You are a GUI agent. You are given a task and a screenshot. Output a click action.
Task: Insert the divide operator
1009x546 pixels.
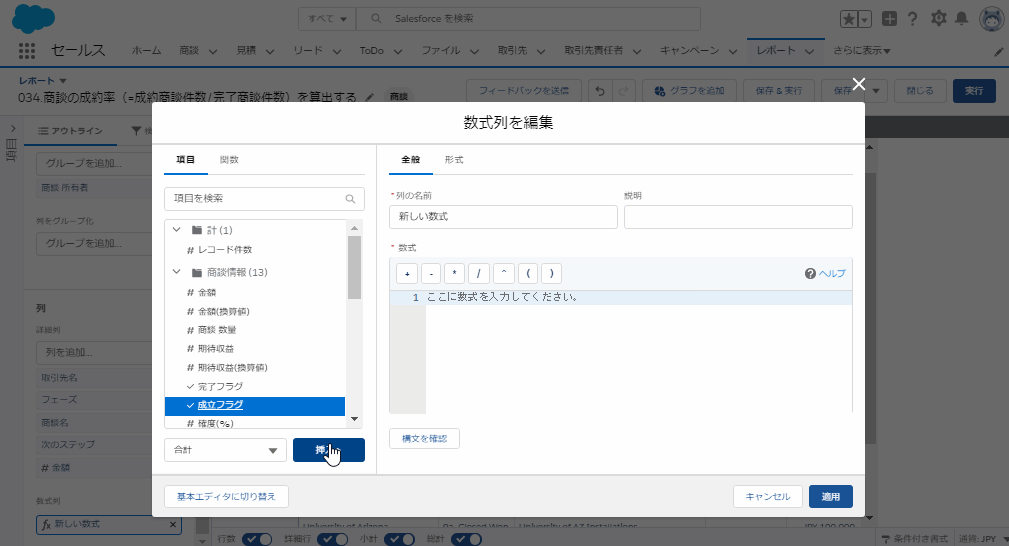point(479,274)
